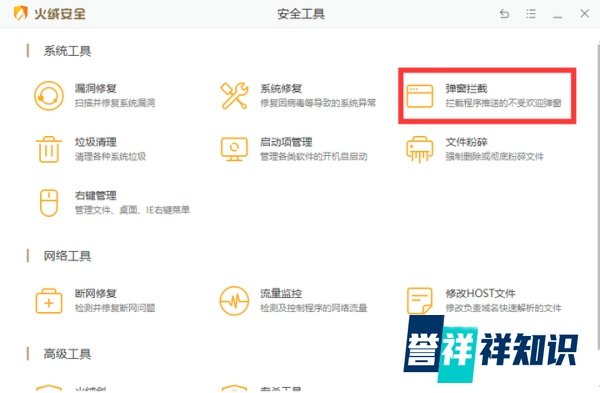
Task: Open the 断网修复 first-aid kit icon
Action: tap(49, 301)
